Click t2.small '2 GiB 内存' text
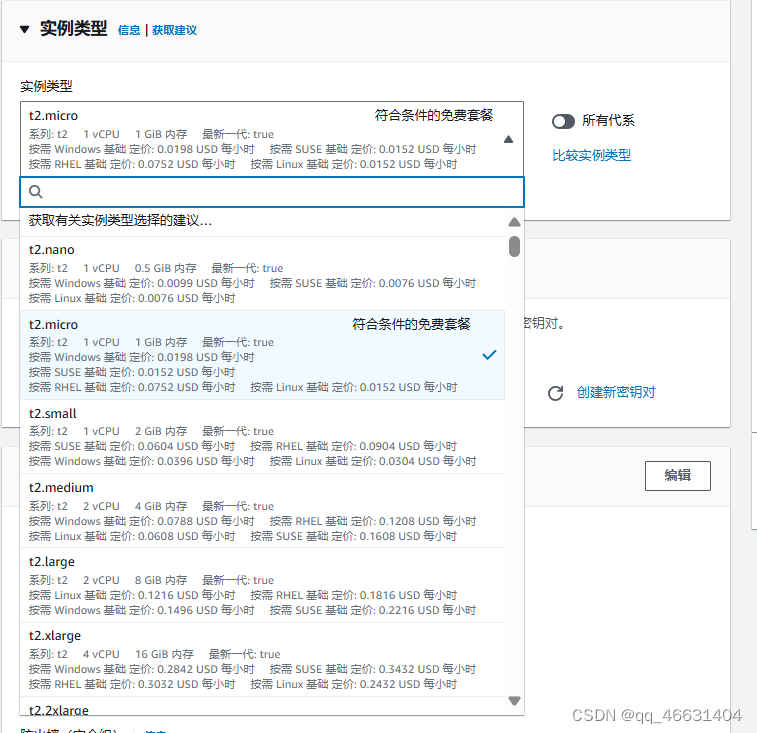757x733 pixels. [161, 431]
